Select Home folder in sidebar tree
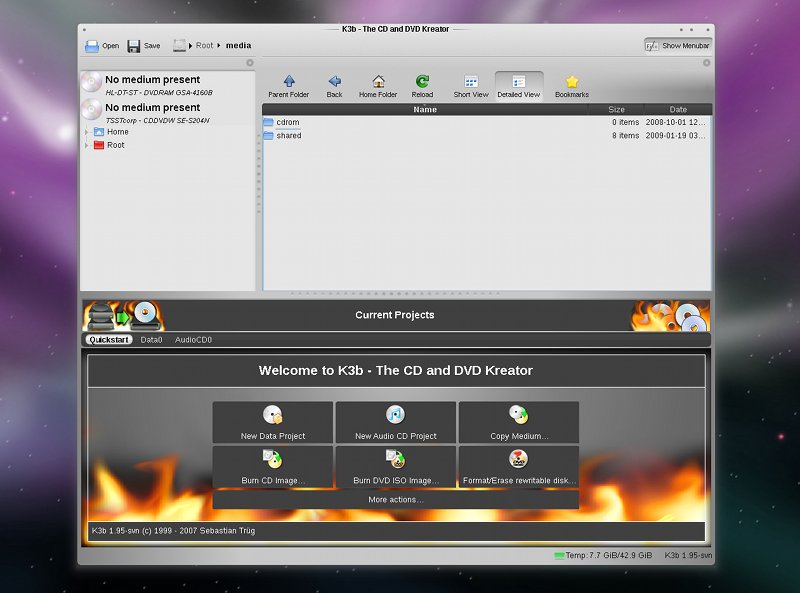The height and width of the screenshot is (593, 800). pos(111,132)
